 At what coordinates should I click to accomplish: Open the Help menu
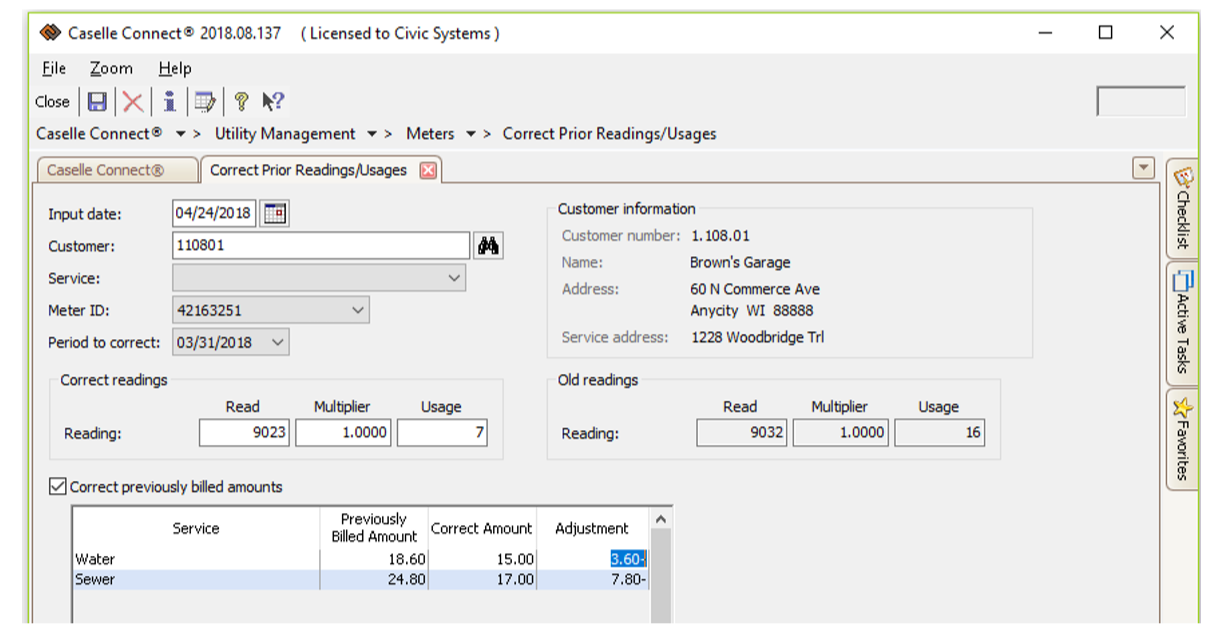[175, 68]
